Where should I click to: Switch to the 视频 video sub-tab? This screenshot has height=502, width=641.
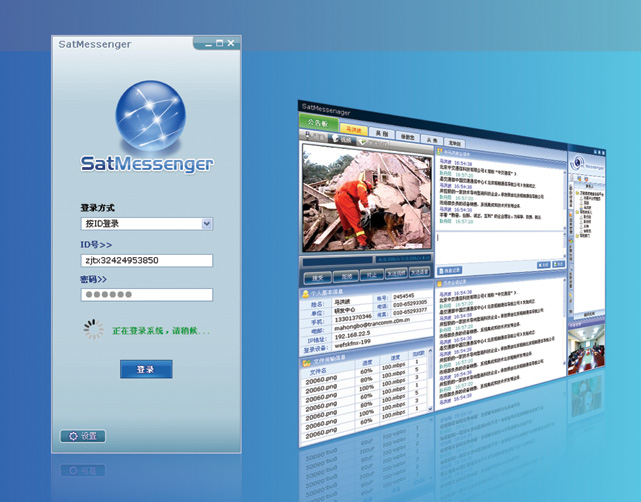(342, 139)
